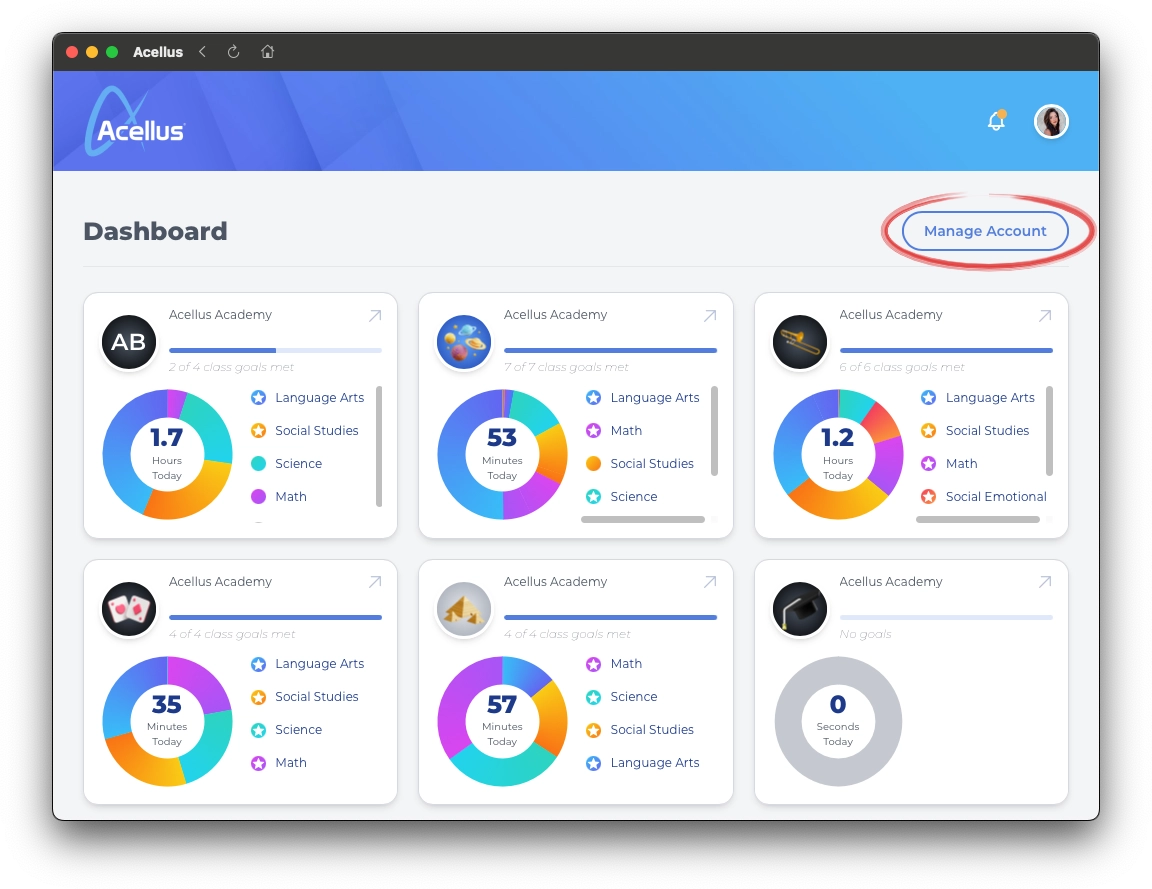This screenshot has width=1152, height=889.
Task: Click the Acellus window title text
Action: 158,51
